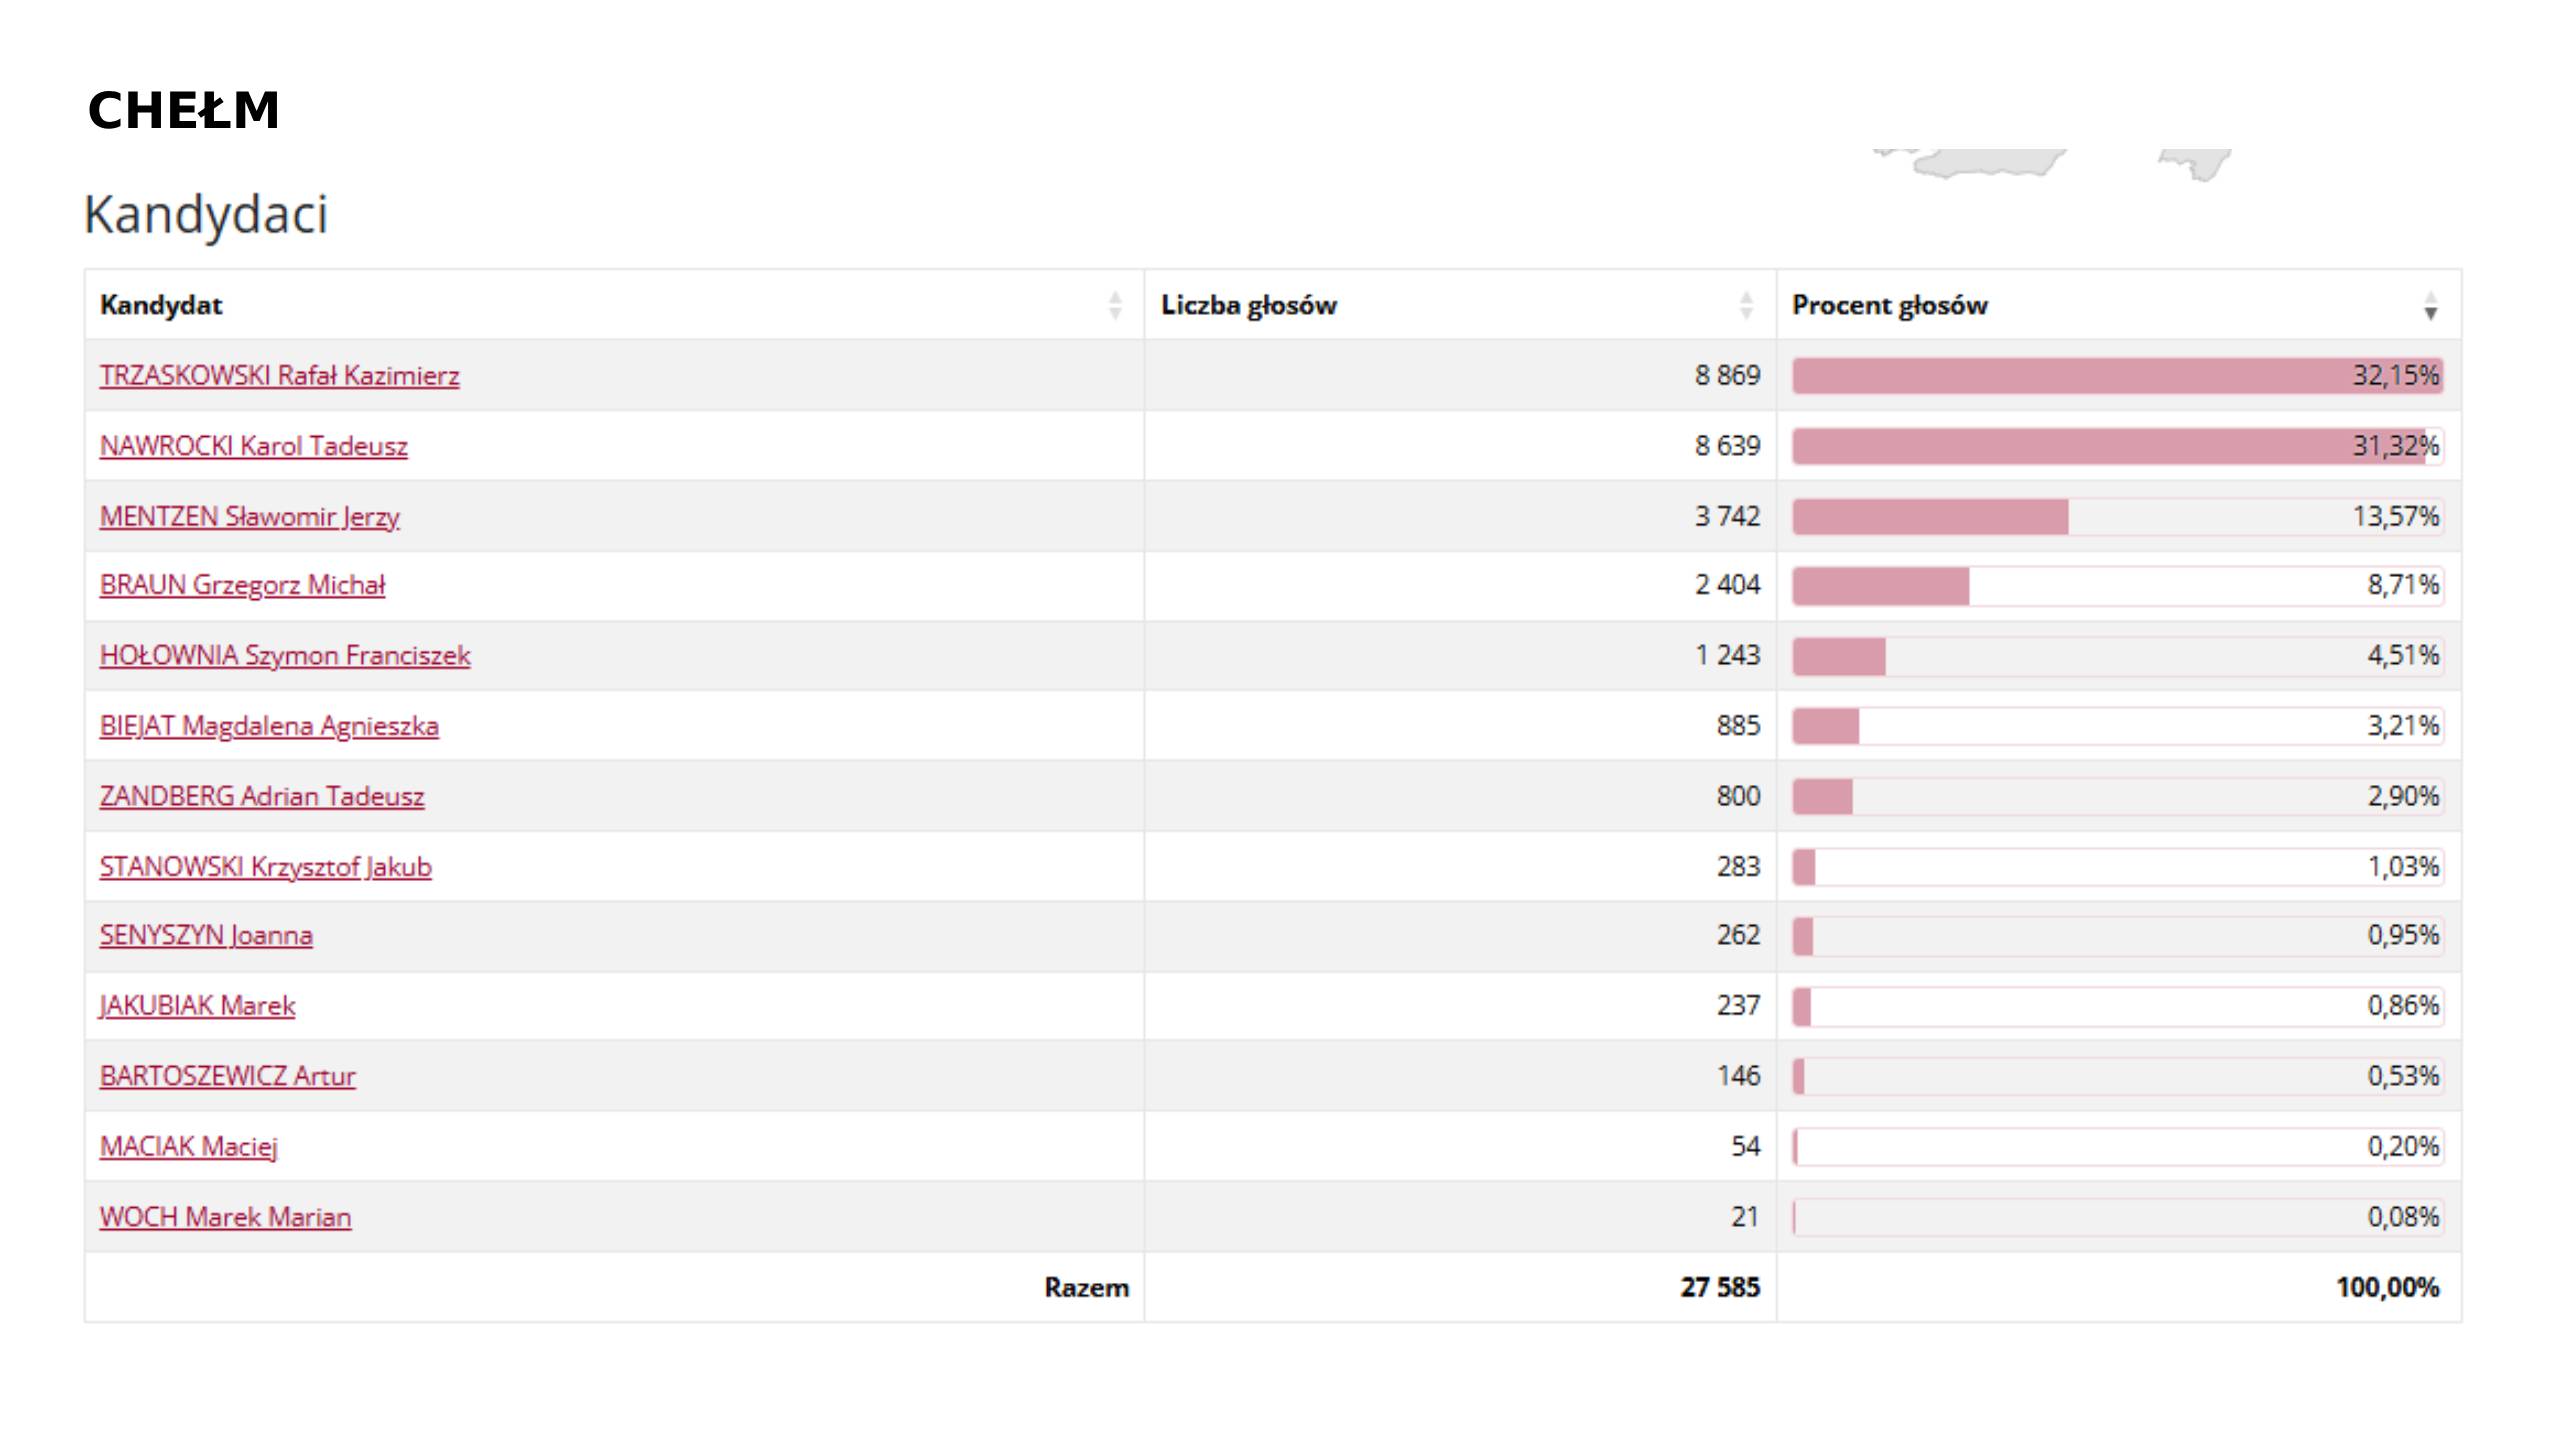Click the Kandydat column header text

161,305
